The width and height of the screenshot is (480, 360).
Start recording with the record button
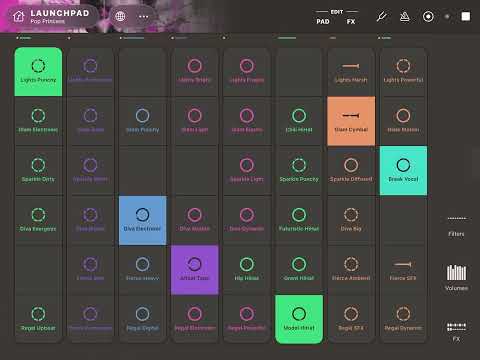pyautogui.click(x=428, y=16)
